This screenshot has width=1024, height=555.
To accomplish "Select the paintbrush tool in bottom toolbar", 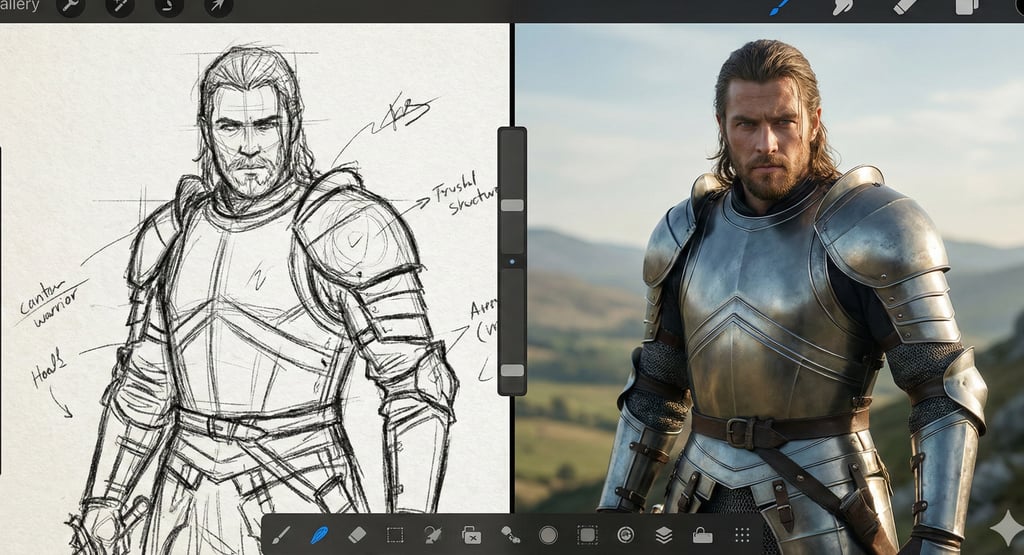I will 281,535.
